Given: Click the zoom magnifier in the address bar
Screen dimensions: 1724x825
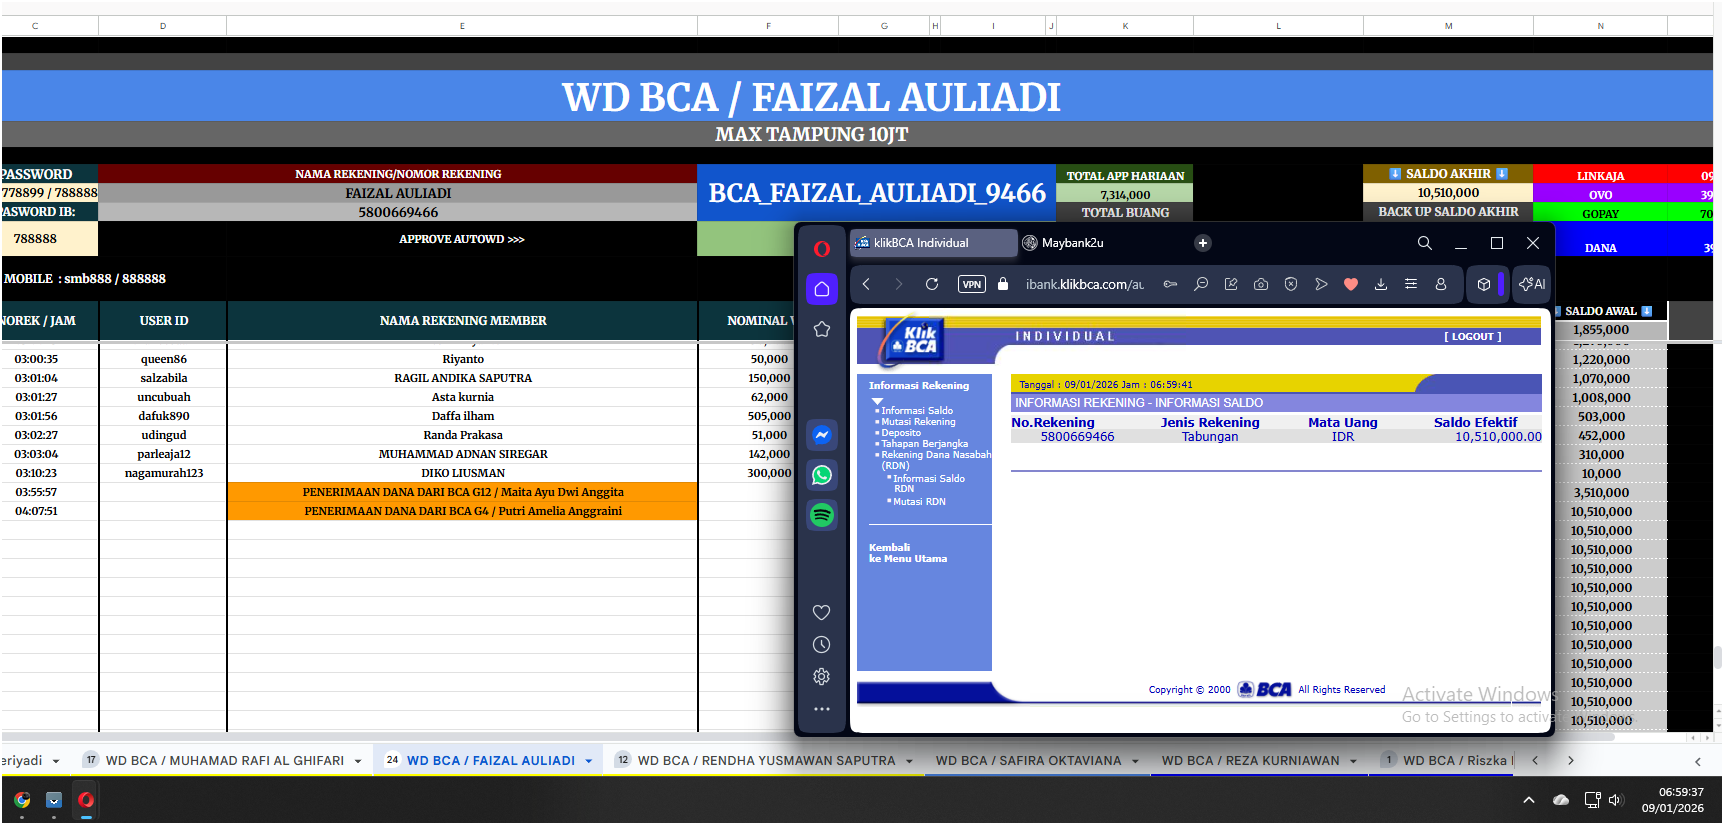Looking at the screenshot, I should click(1201, 284).
